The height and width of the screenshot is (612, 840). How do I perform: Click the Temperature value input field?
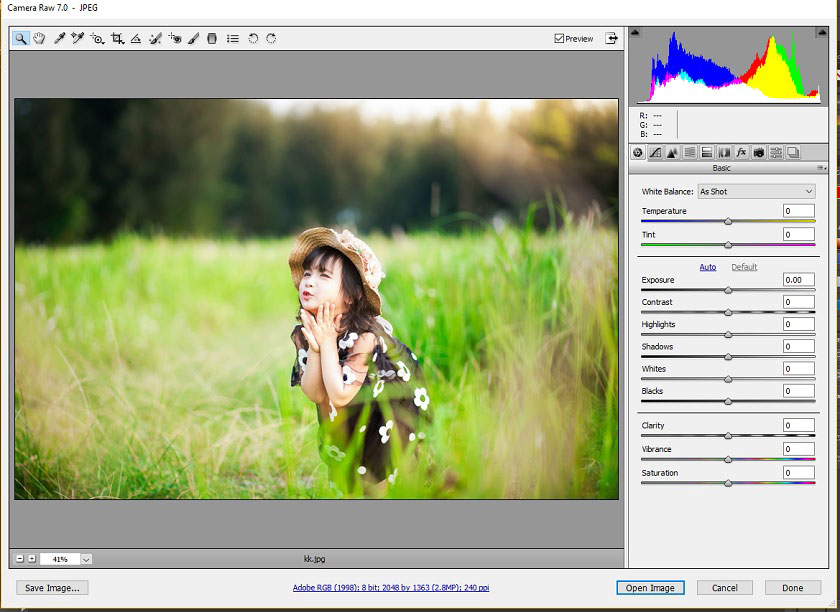(x=798, y=211)
